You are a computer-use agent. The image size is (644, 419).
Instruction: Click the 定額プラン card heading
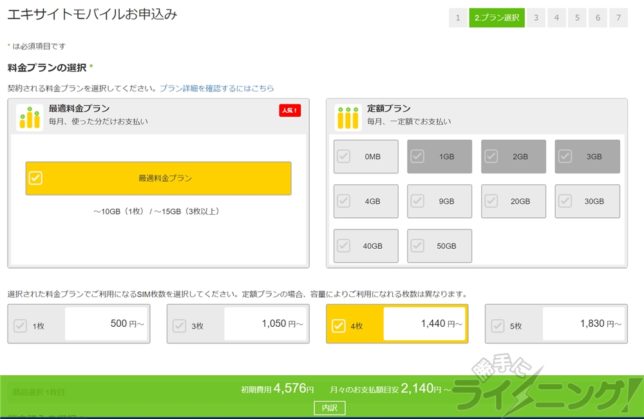389,108
